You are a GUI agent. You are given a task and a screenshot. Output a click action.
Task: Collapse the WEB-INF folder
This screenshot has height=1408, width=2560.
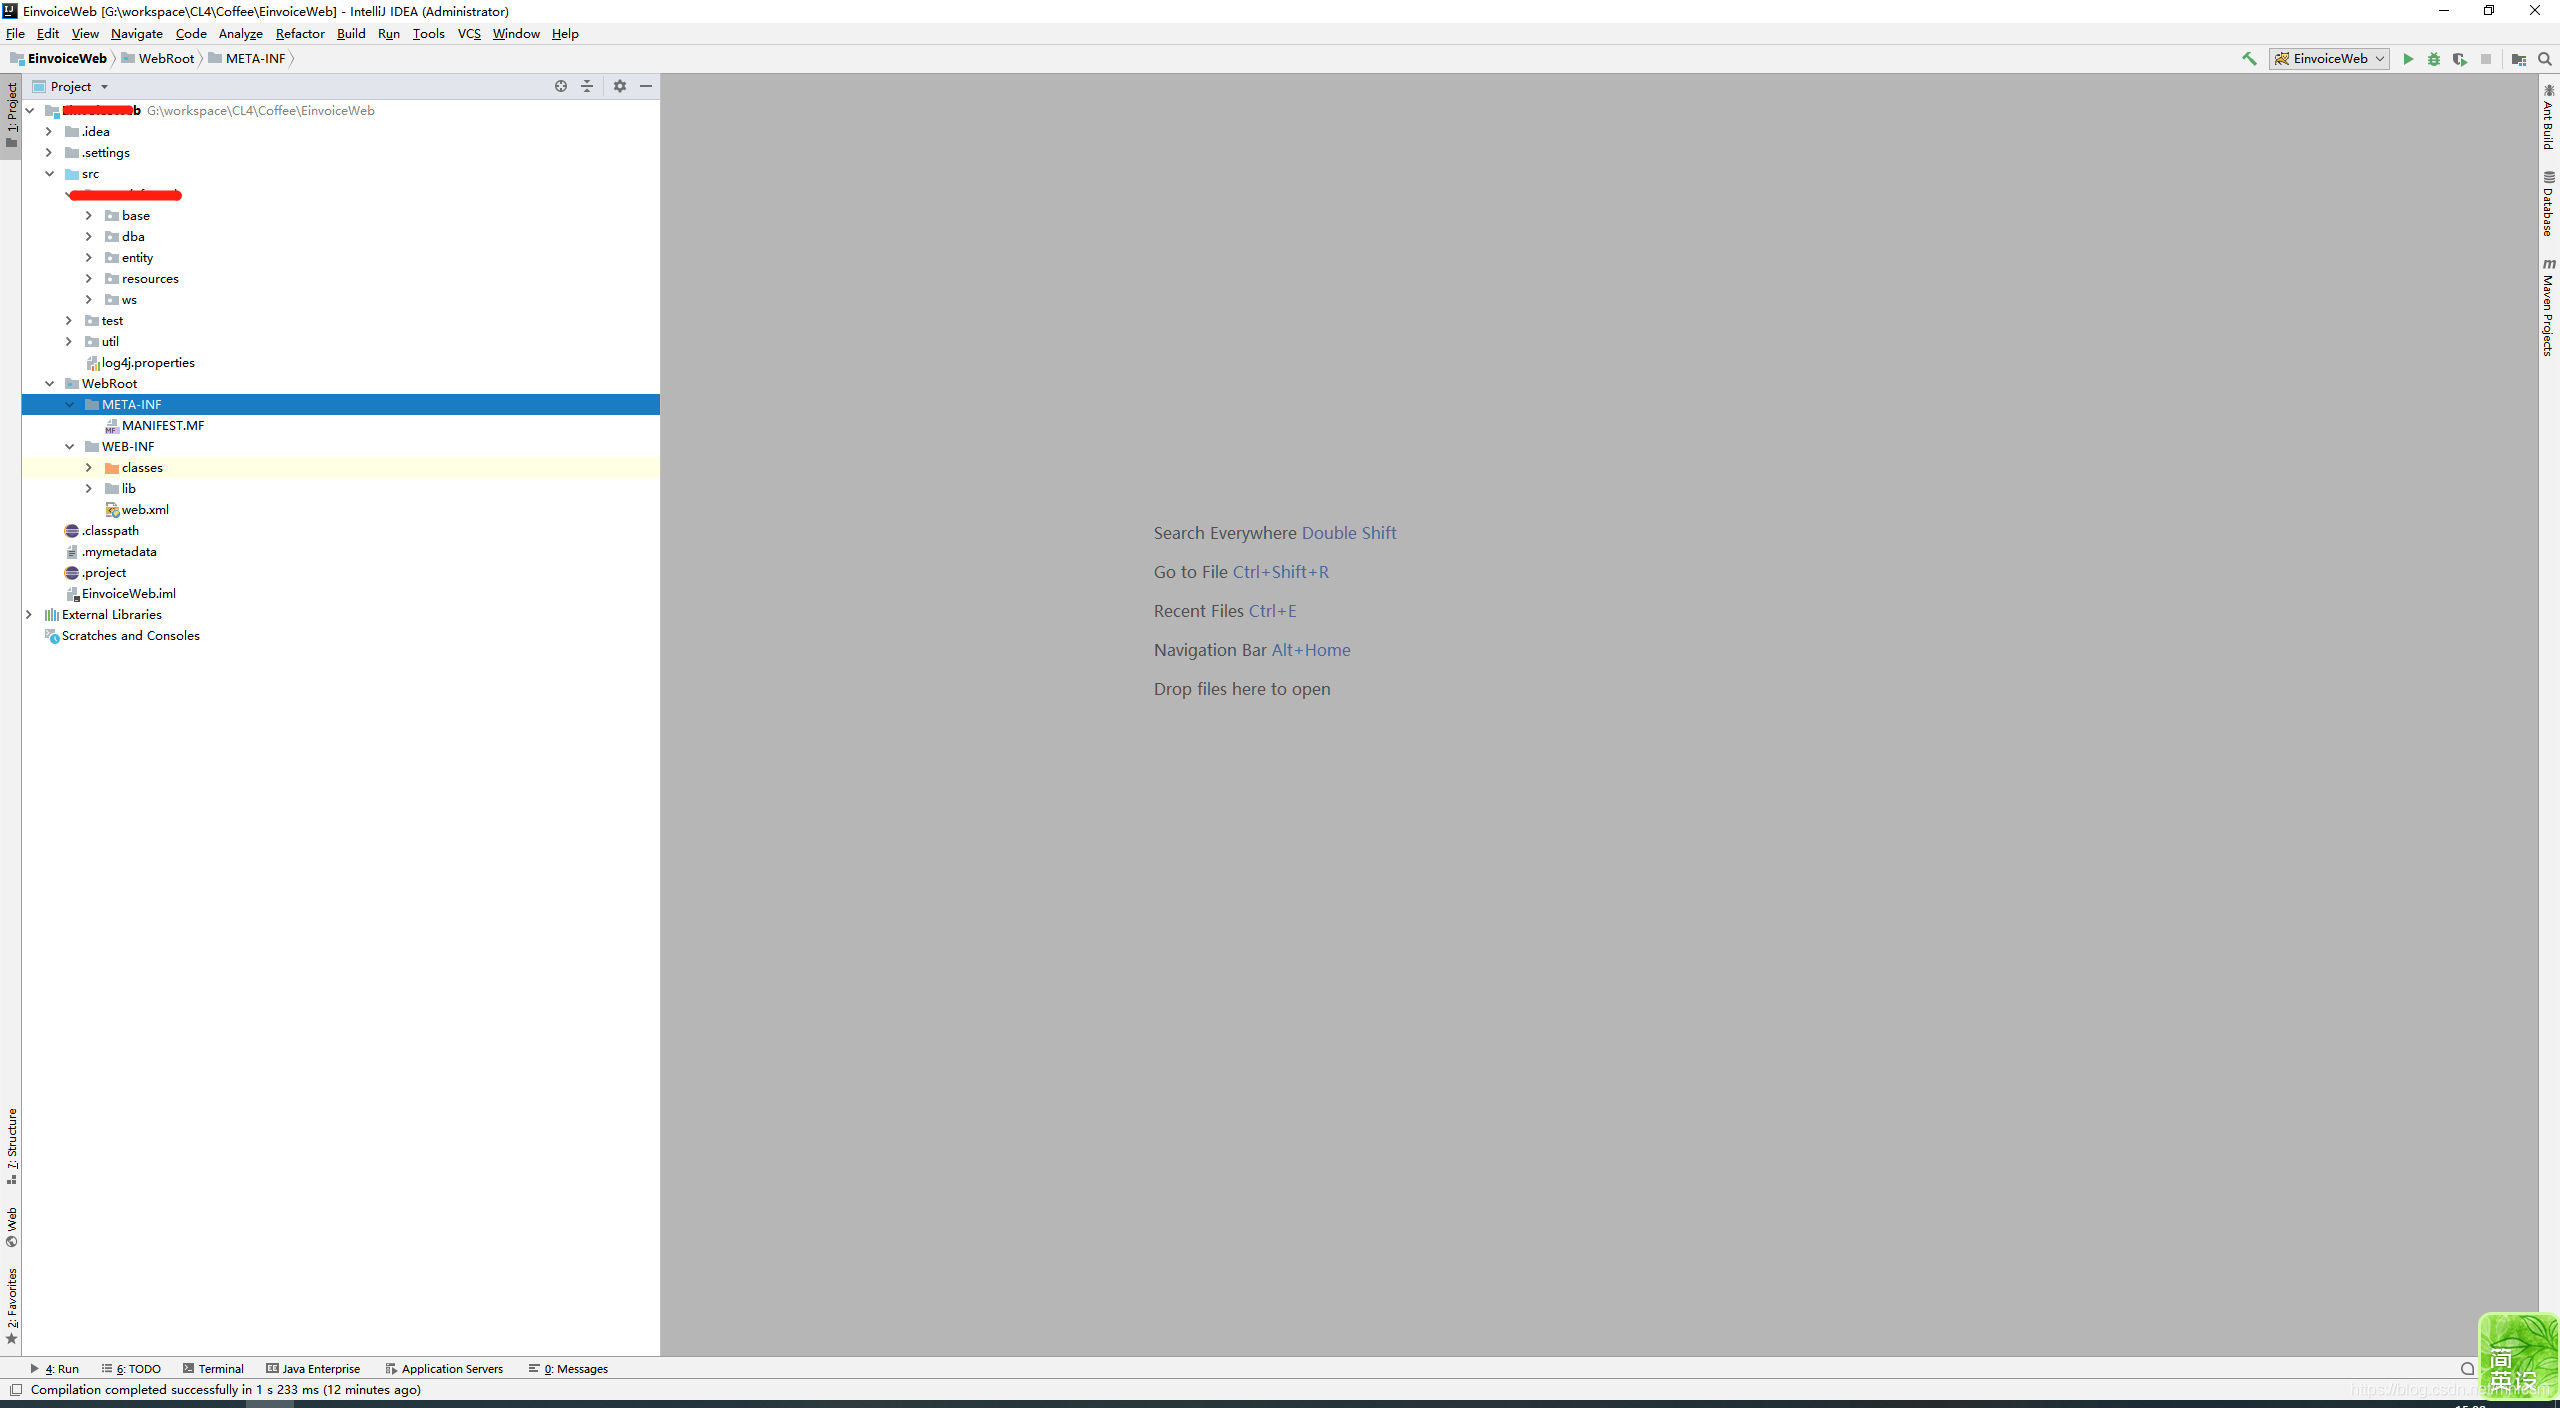tap(69, 447)
